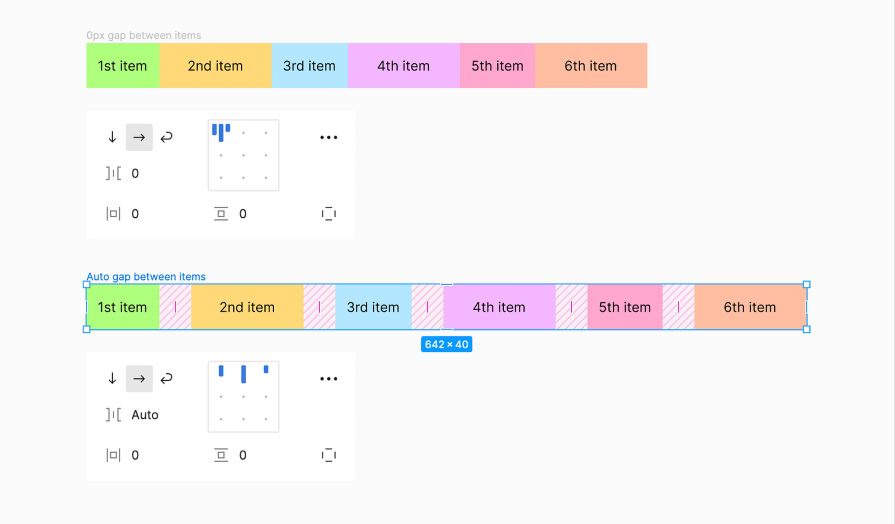Image resolution: width=895 pixels, height=524 pixels.
Task: Click individual padding icon in the Auto gap panel
Action: (329, 455)
